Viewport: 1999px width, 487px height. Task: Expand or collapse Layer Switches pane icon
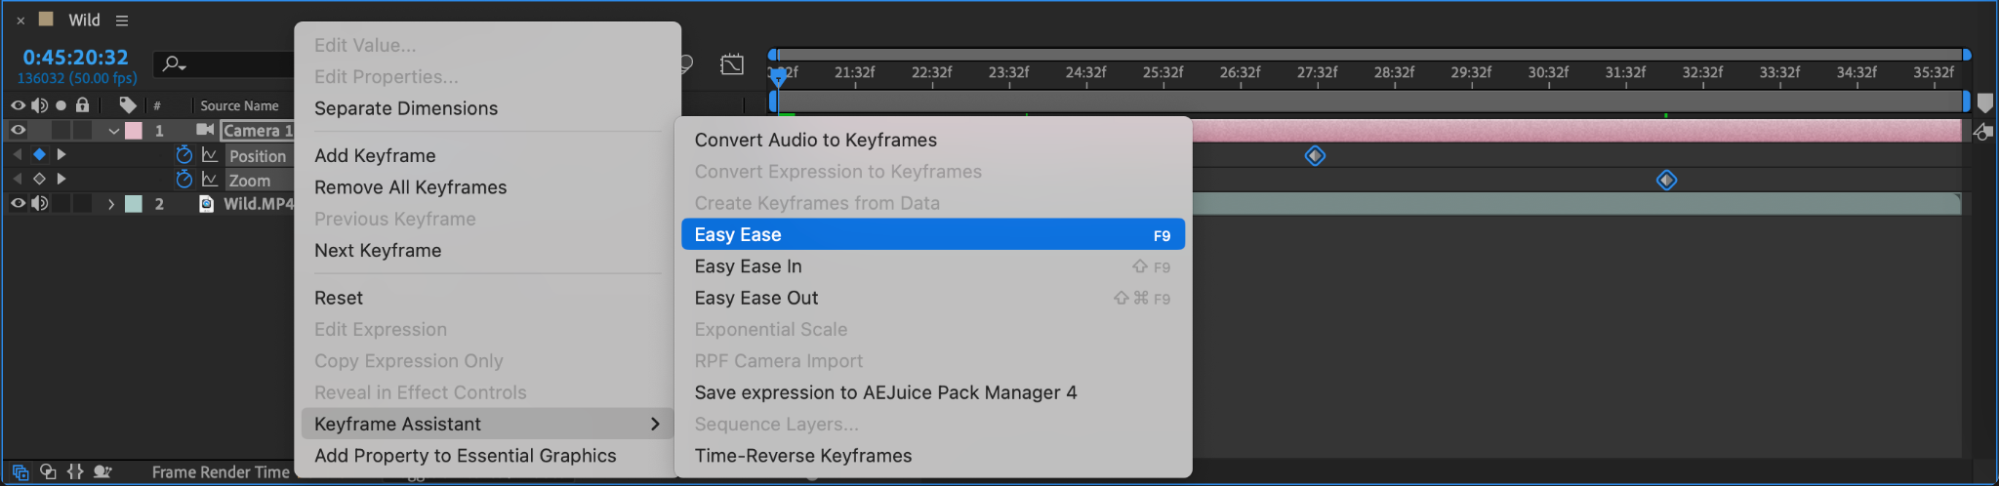pyautogui.click(x=20, y=472)
